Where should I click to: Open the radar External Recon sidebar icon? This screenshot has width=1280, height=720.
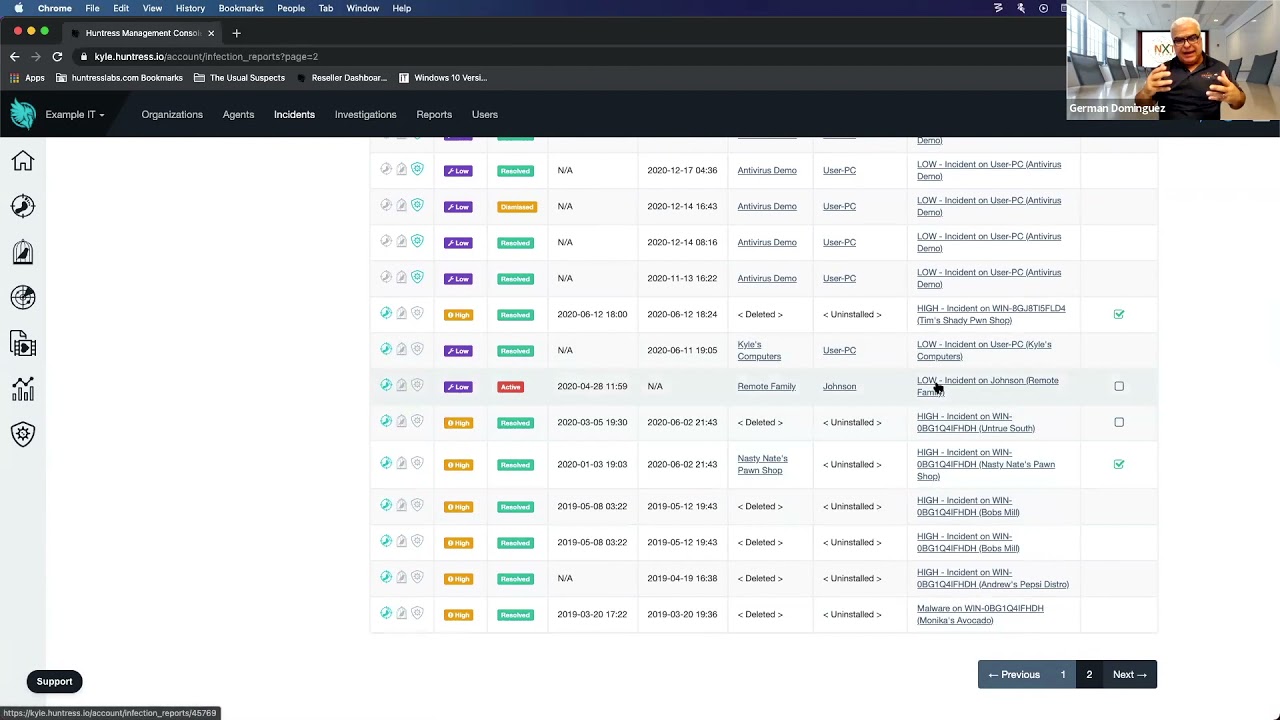click(23, 297)
